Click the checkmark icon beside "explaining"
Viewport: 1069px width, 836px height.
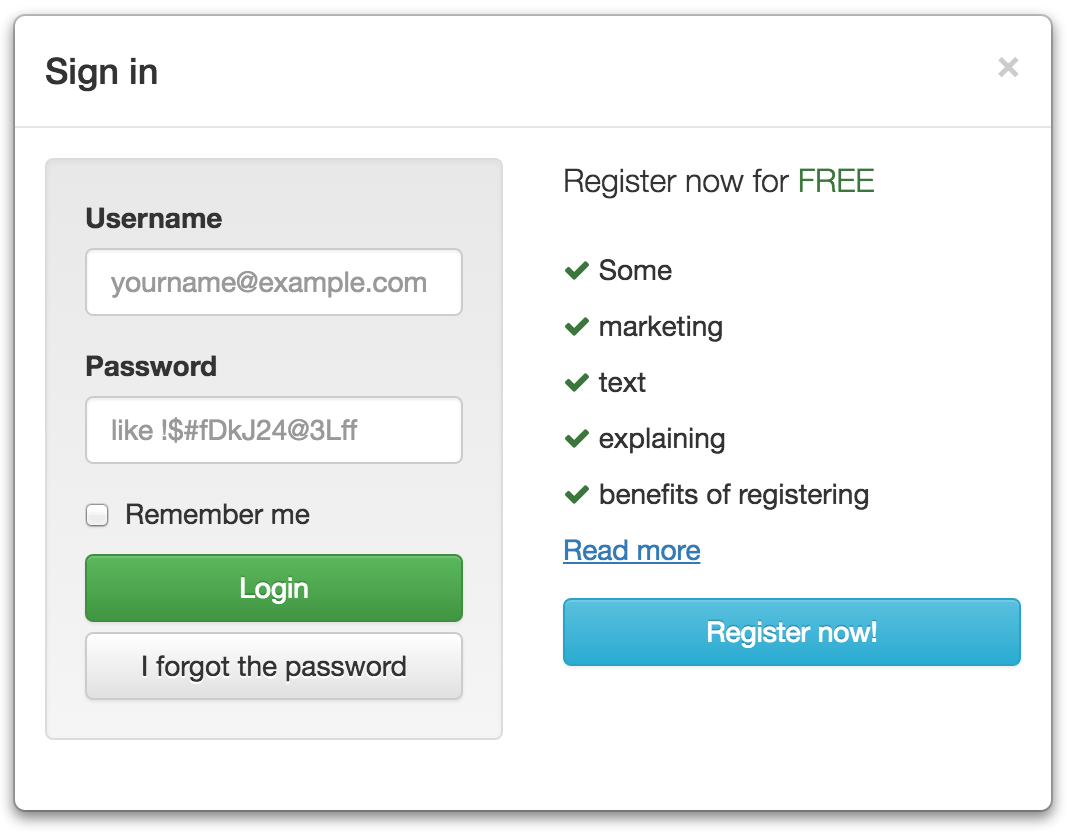577,438
